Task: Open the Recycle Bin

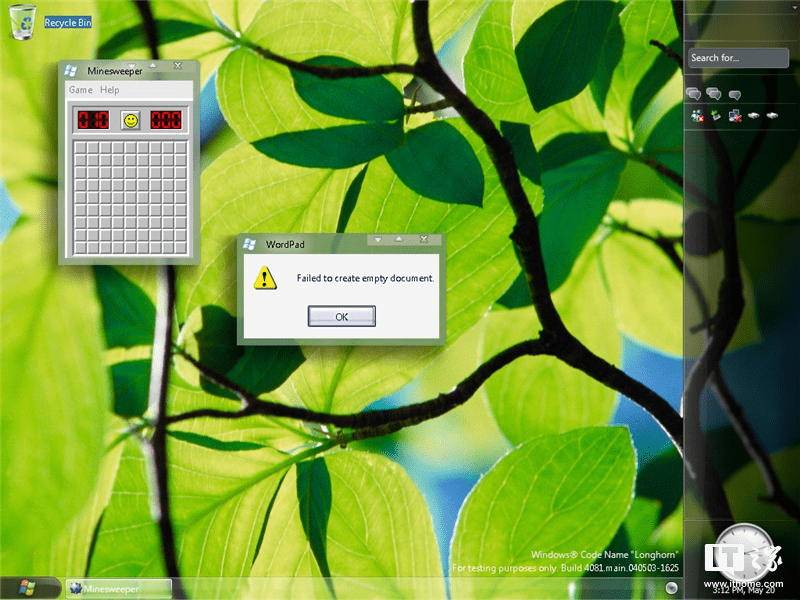Action: tap(21, 20)
